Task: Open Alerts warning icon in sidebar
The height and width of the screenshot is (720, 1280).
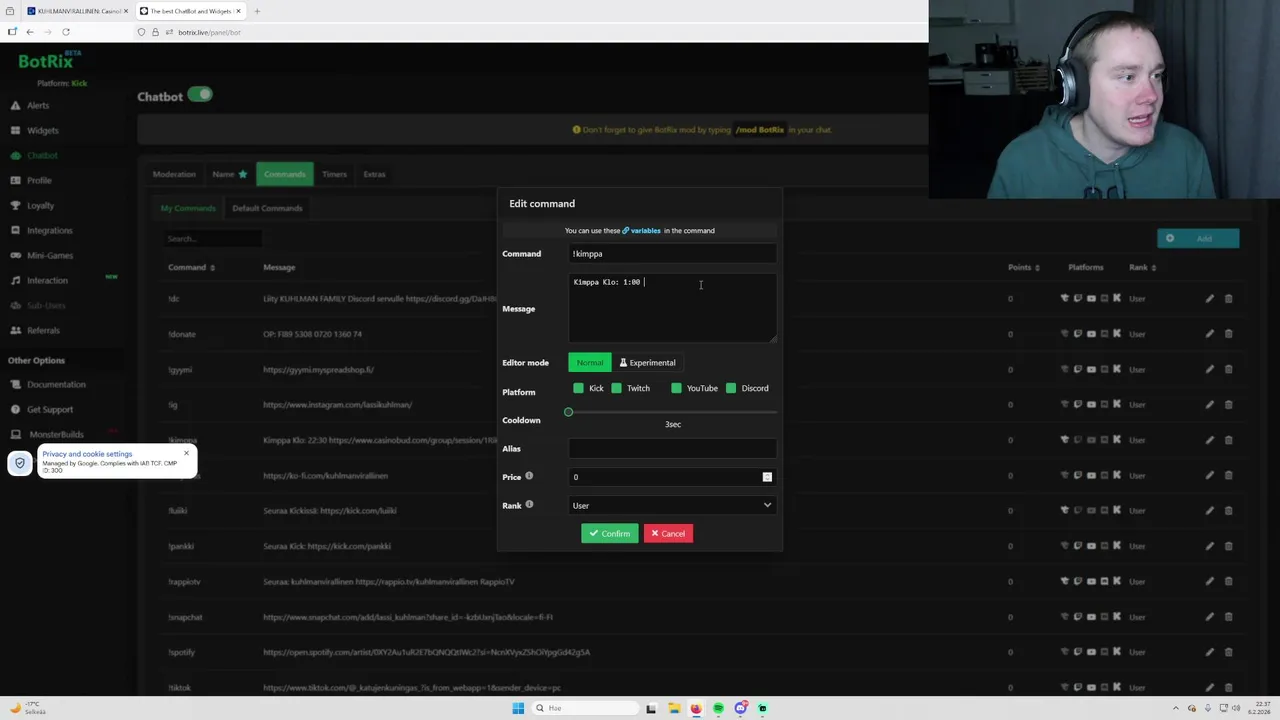Action: tap(15, 105)
